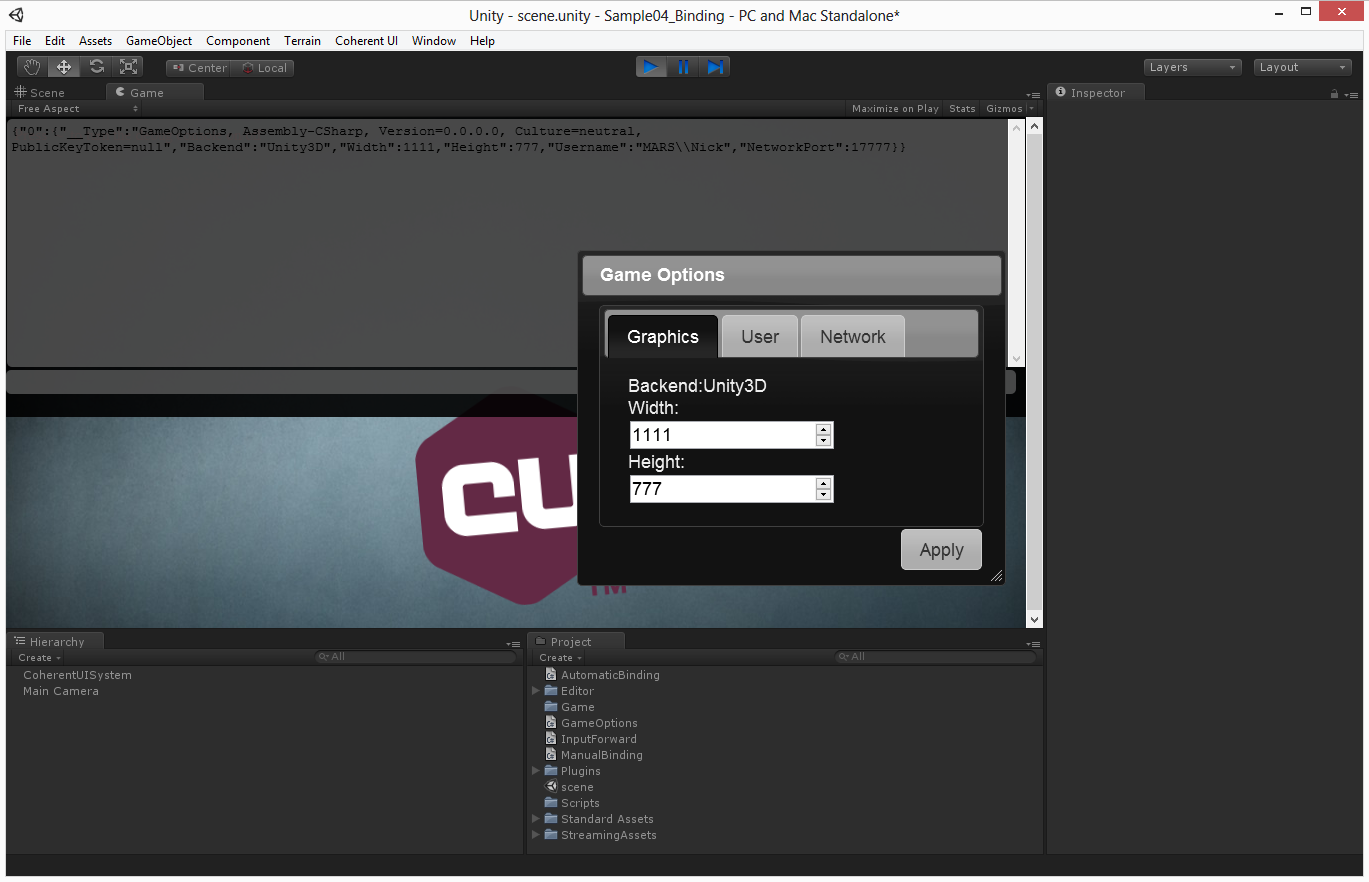Open the GameObject menu
1369x882 pixels.
159,41
